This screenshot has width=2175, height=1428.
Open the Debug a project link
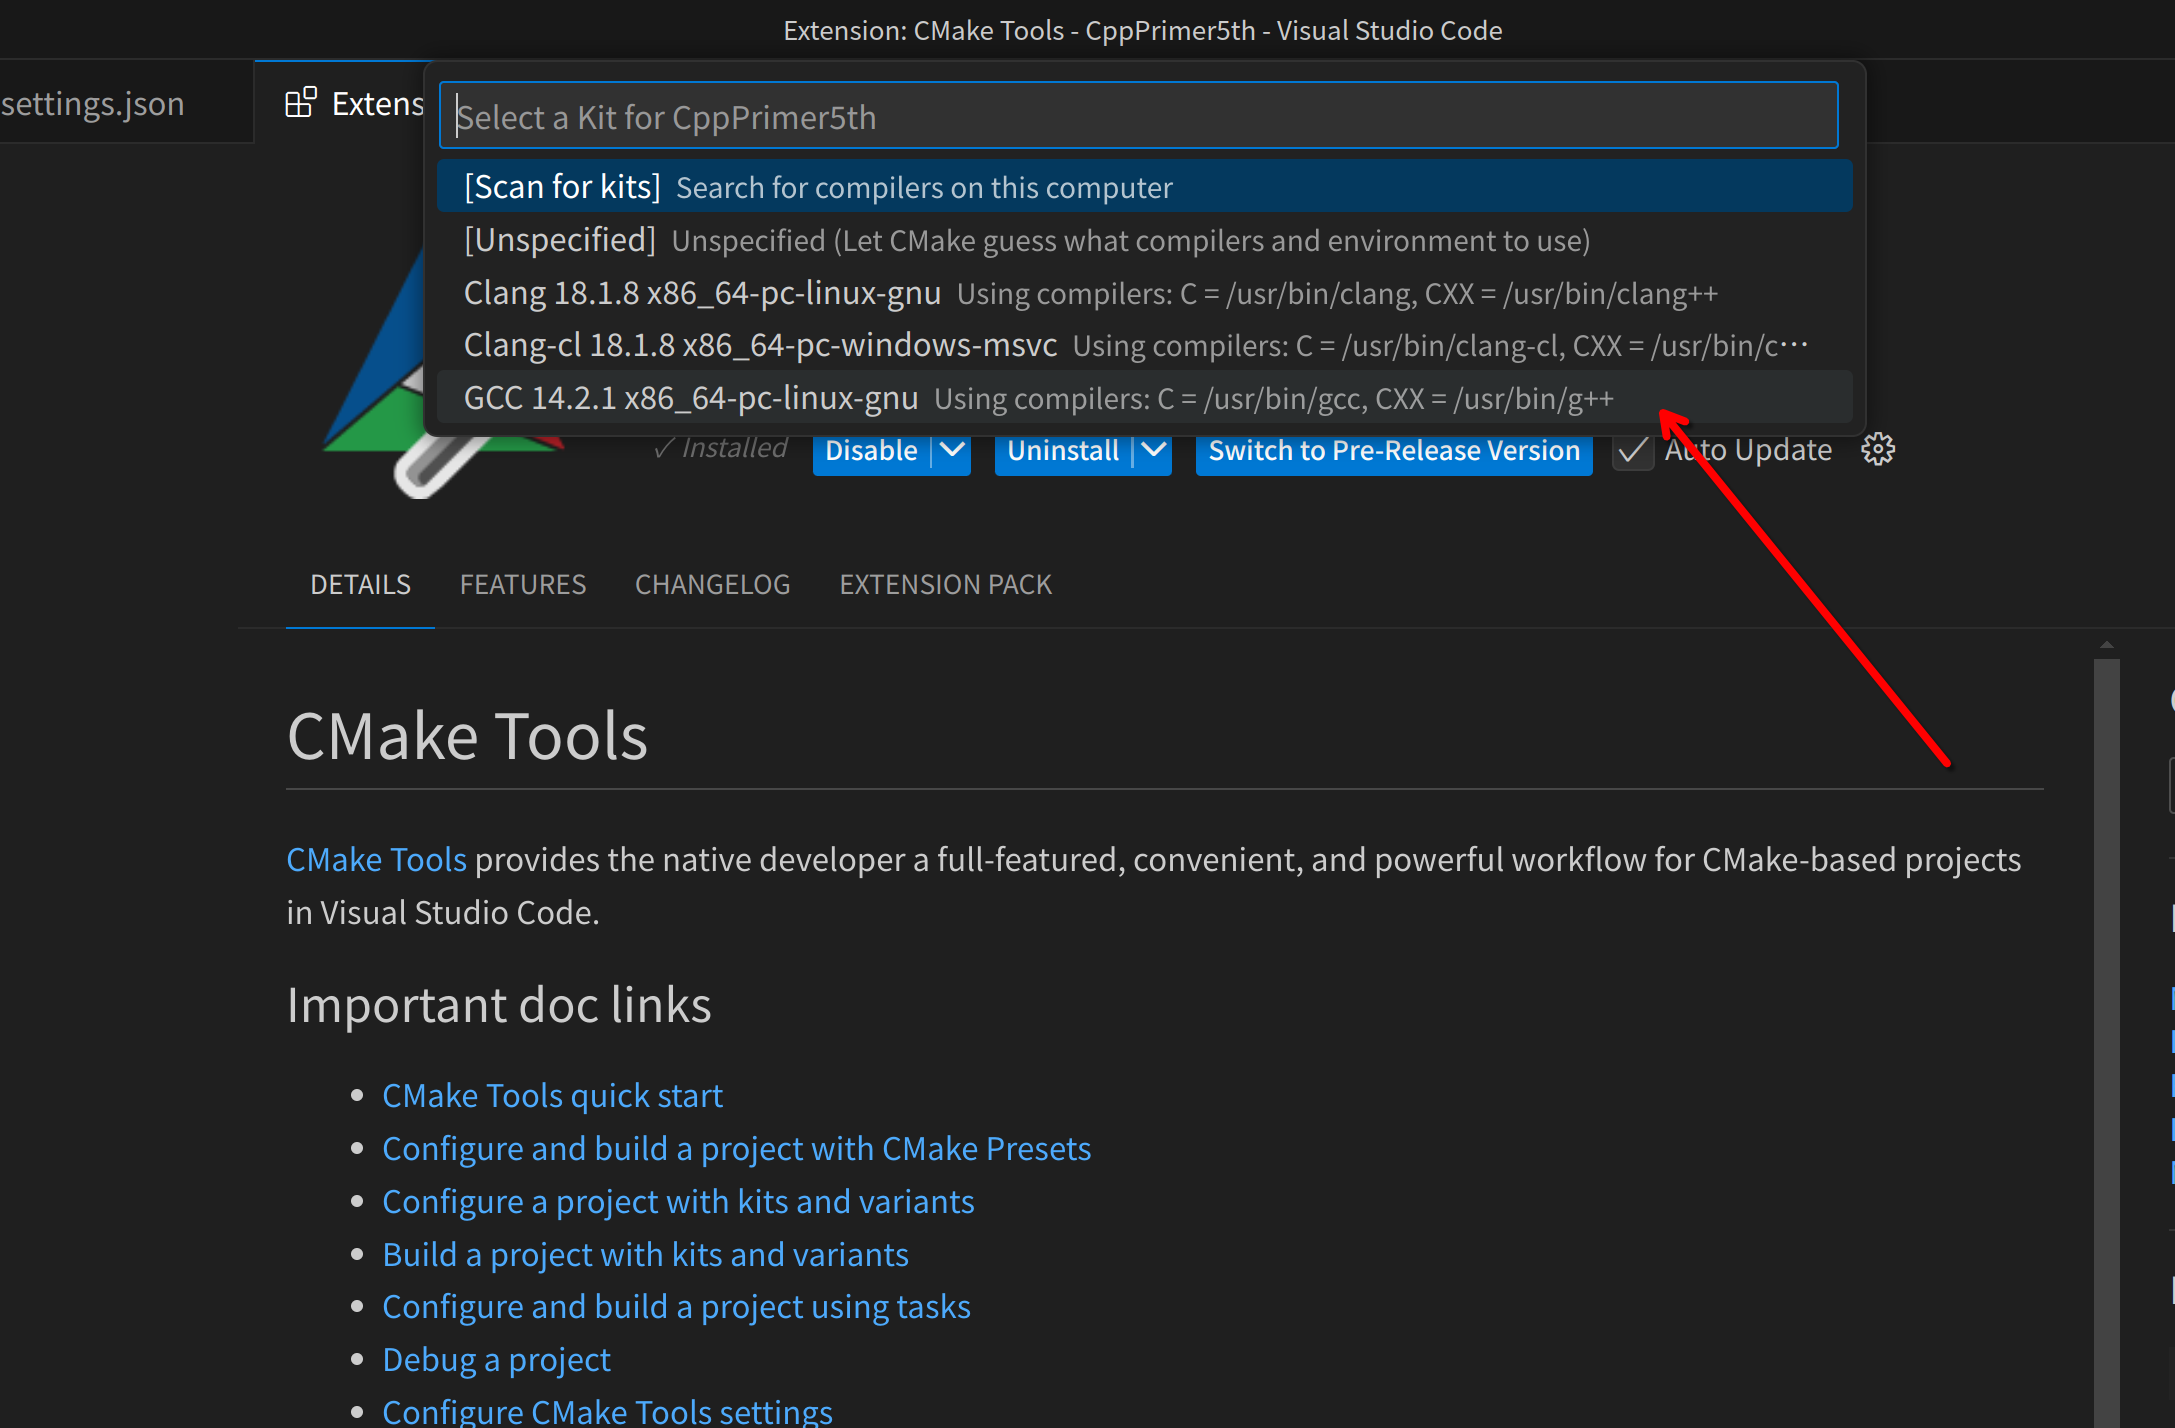tap(496, 1360)
